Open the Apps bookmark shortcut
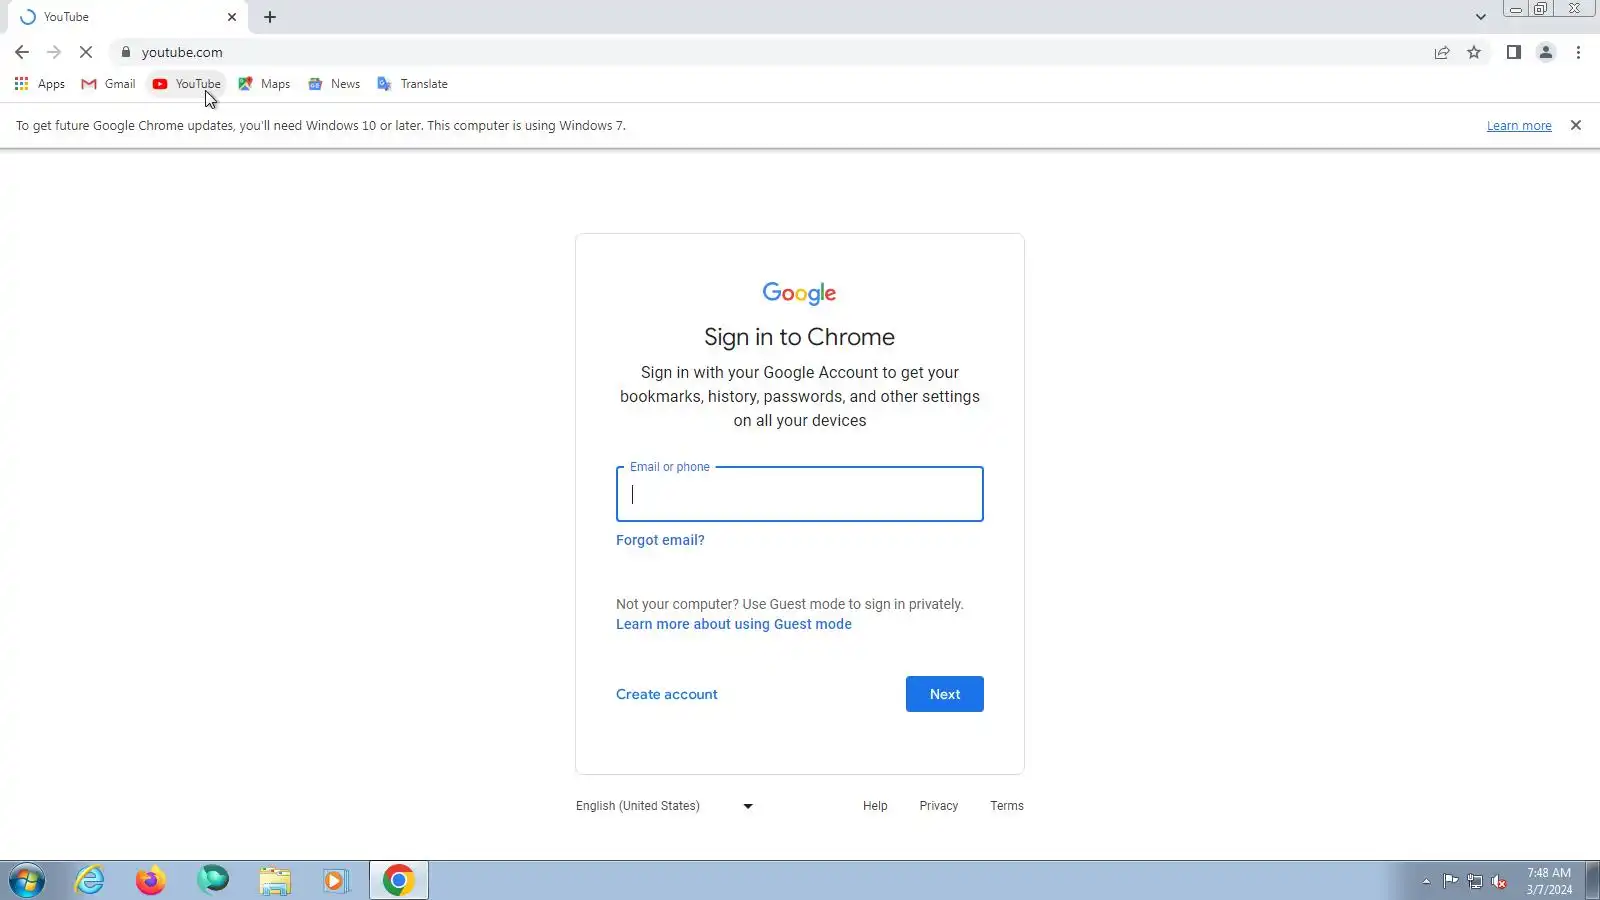This screenshot has width=1600, height=900. [40, 84]
